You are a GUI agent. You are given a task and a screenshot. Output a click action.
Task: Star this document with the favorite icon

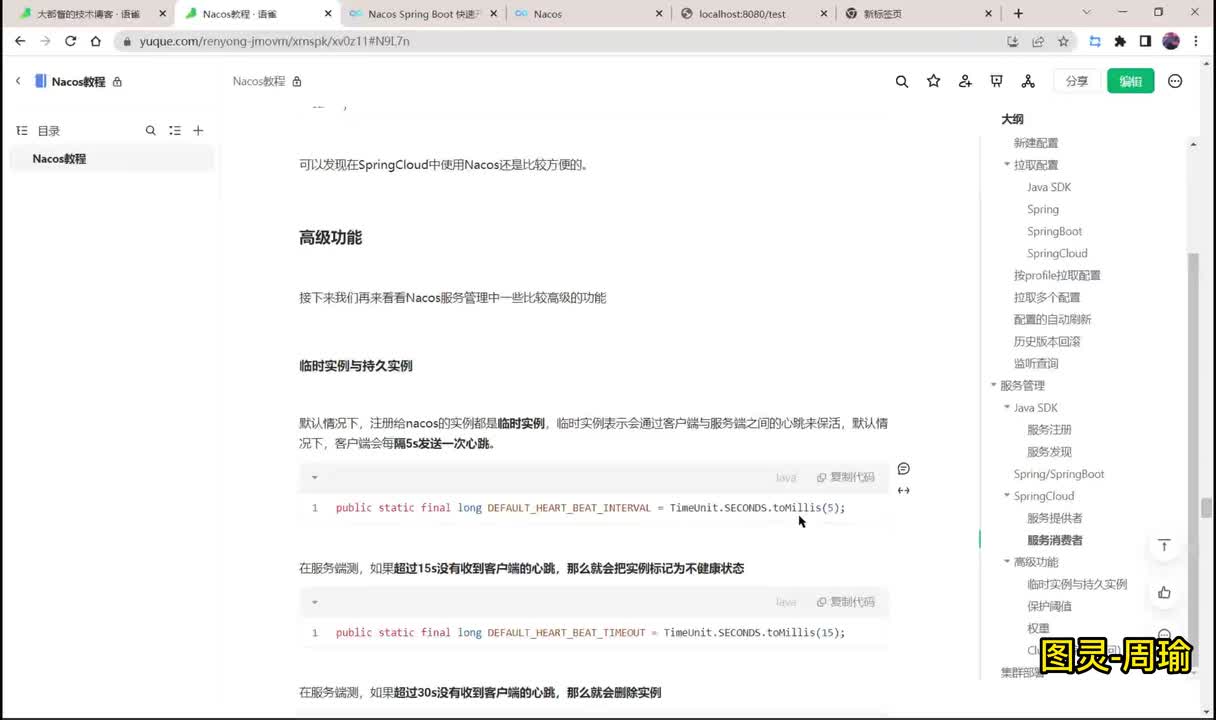click(934, 81)
